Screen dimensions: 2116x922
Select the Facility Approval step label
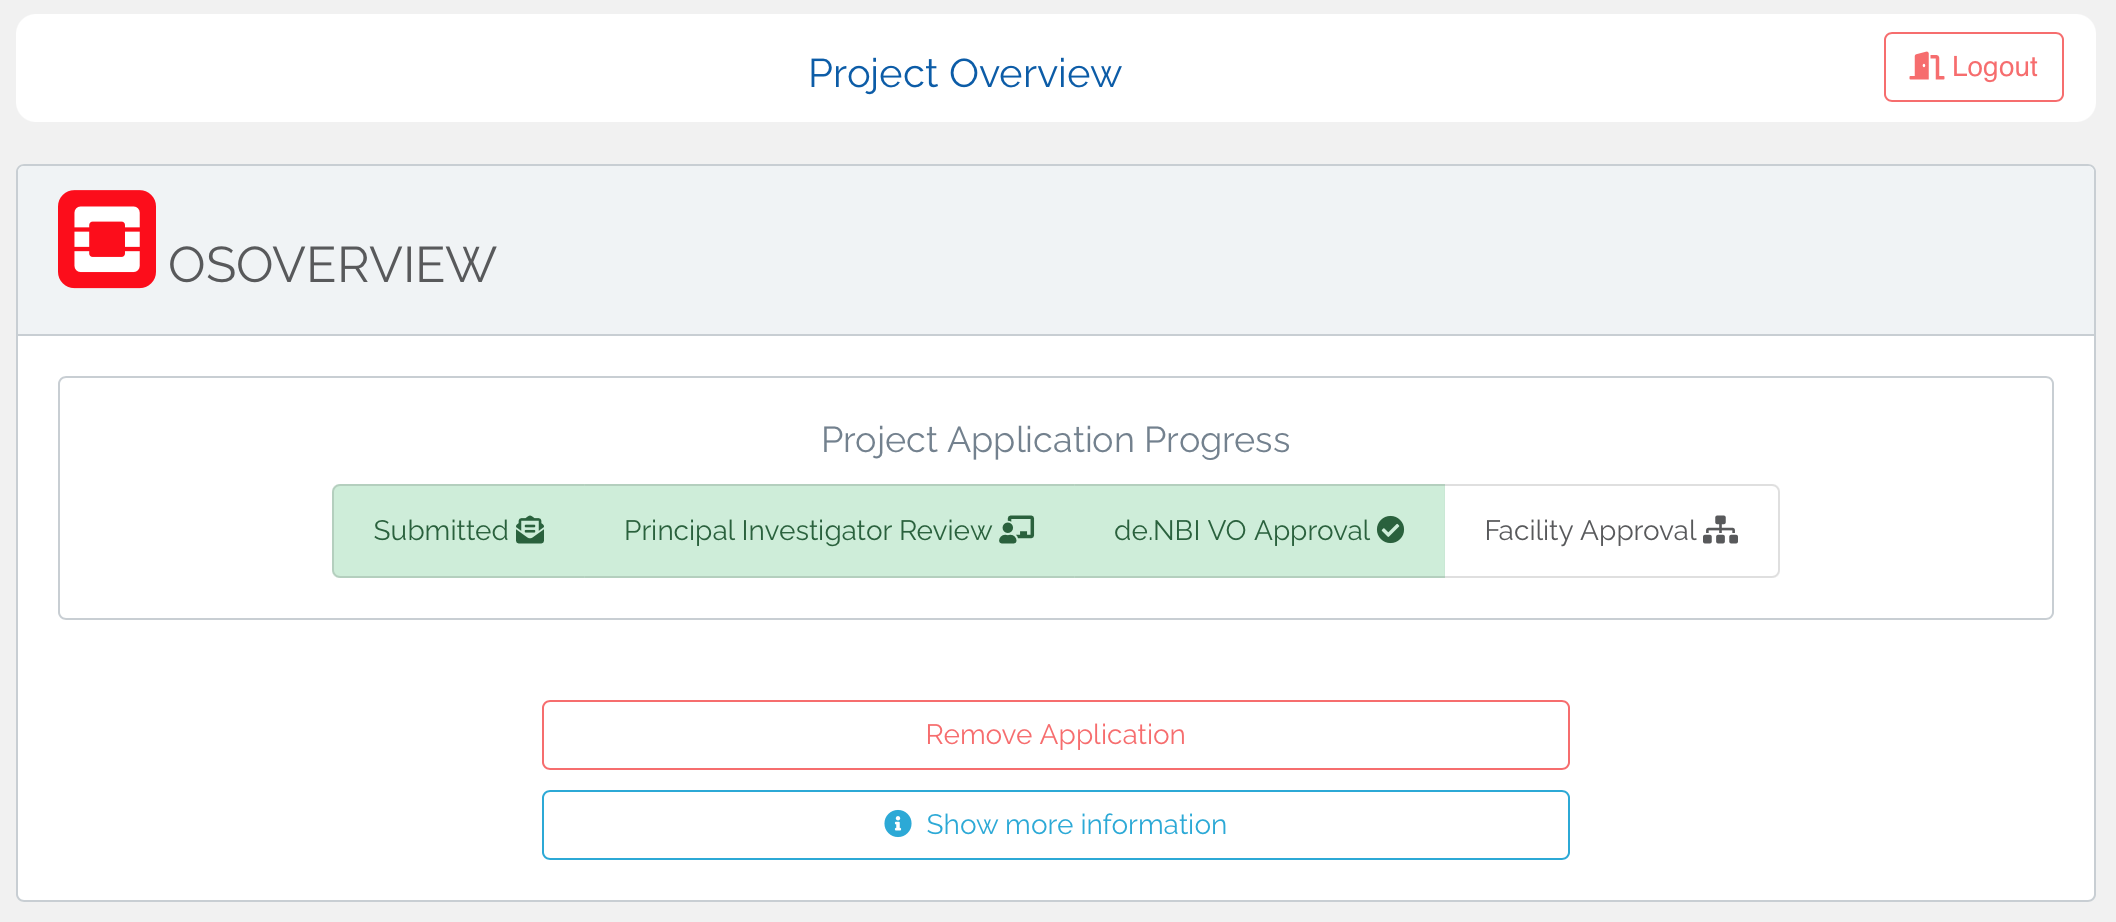(1590, 530)
